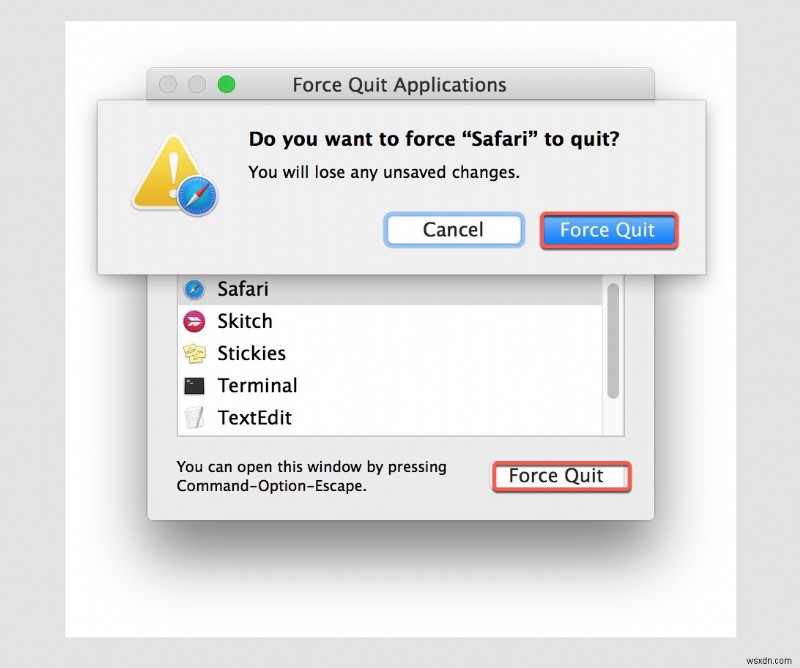Select Skitch from the applications list
This screenshot has height=668, width=800.
pyautogui.click(x=245, y=321)
